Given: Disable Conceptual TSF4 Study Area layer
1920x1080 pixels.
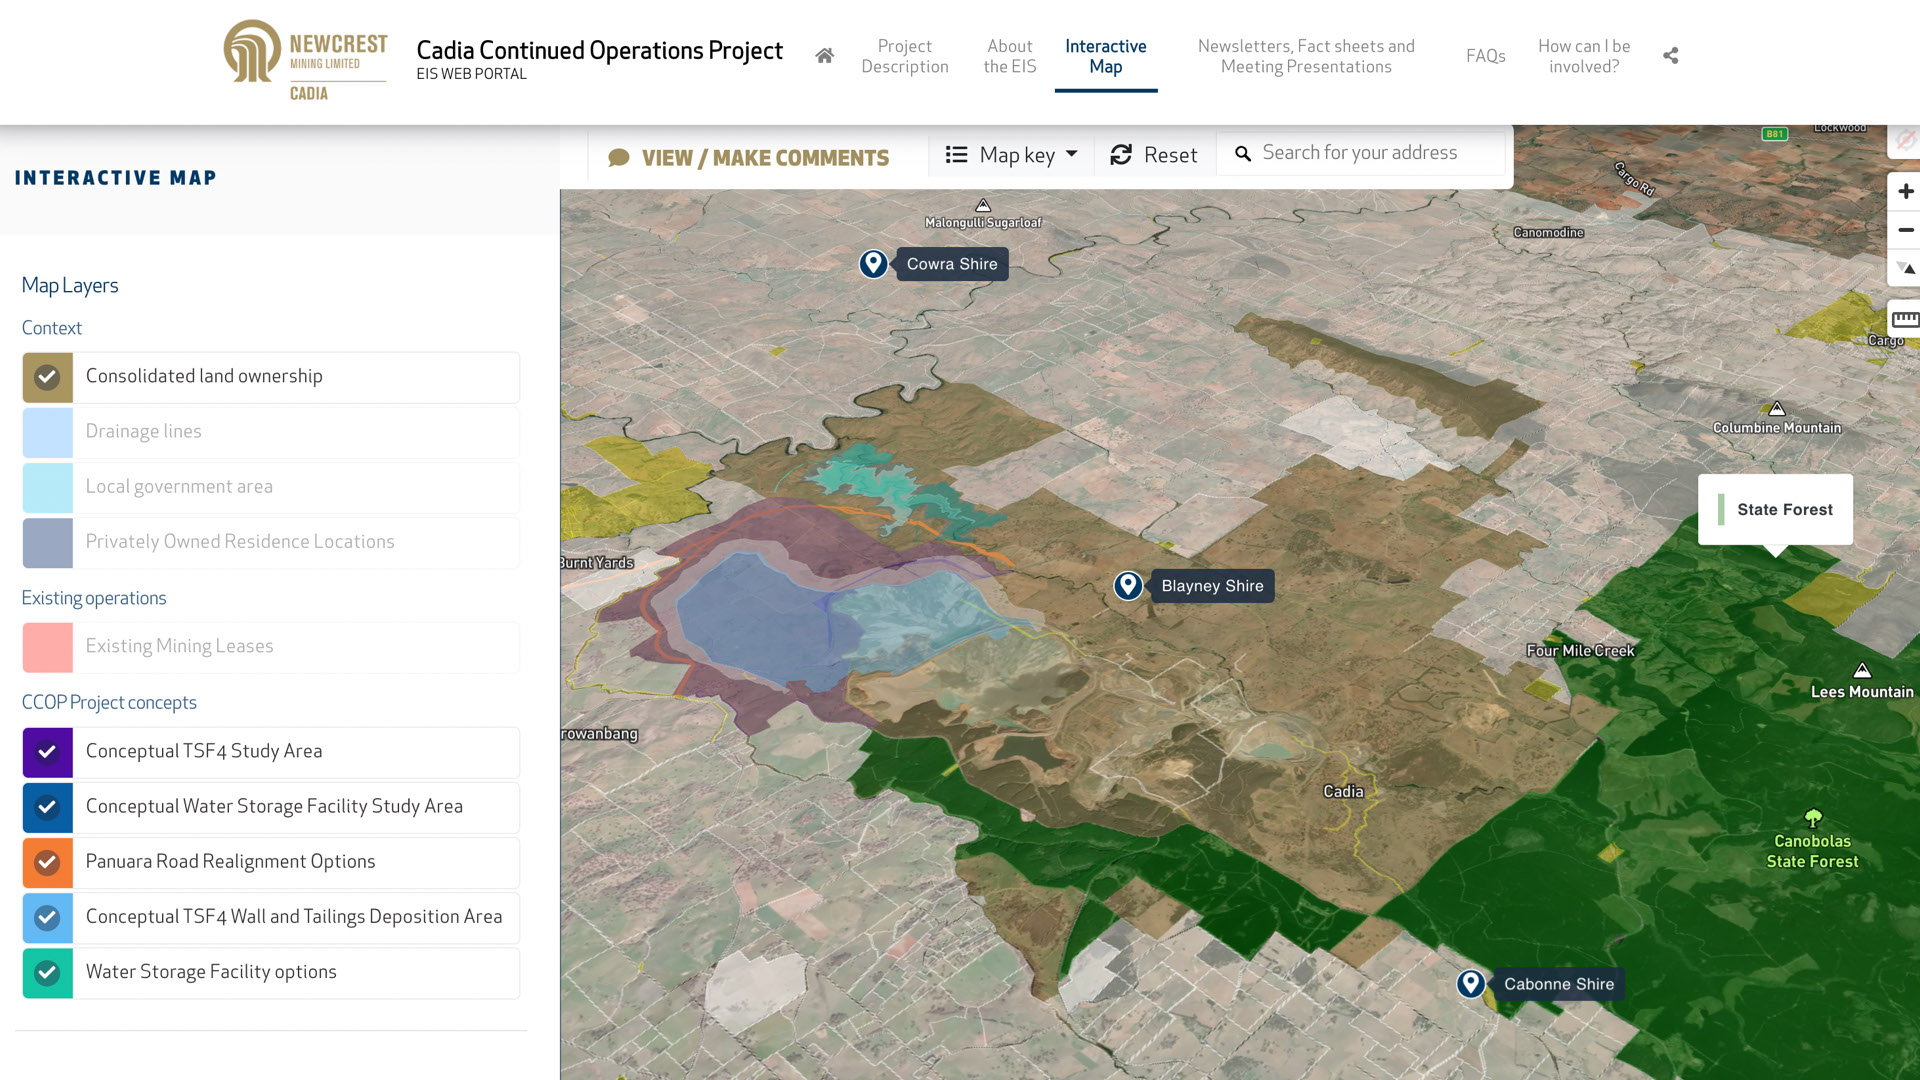Looking at the screenshot, I should [47, 752].
